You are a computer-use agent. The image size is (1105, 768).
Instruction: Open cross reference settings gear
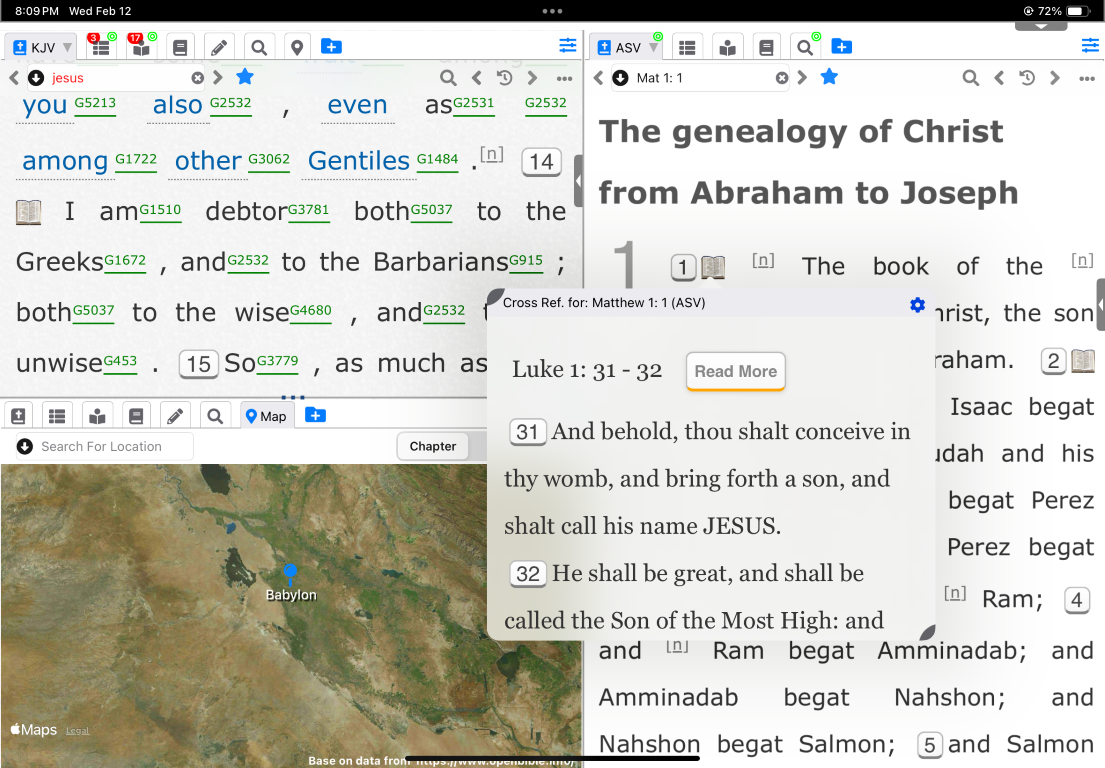(917, 305)
